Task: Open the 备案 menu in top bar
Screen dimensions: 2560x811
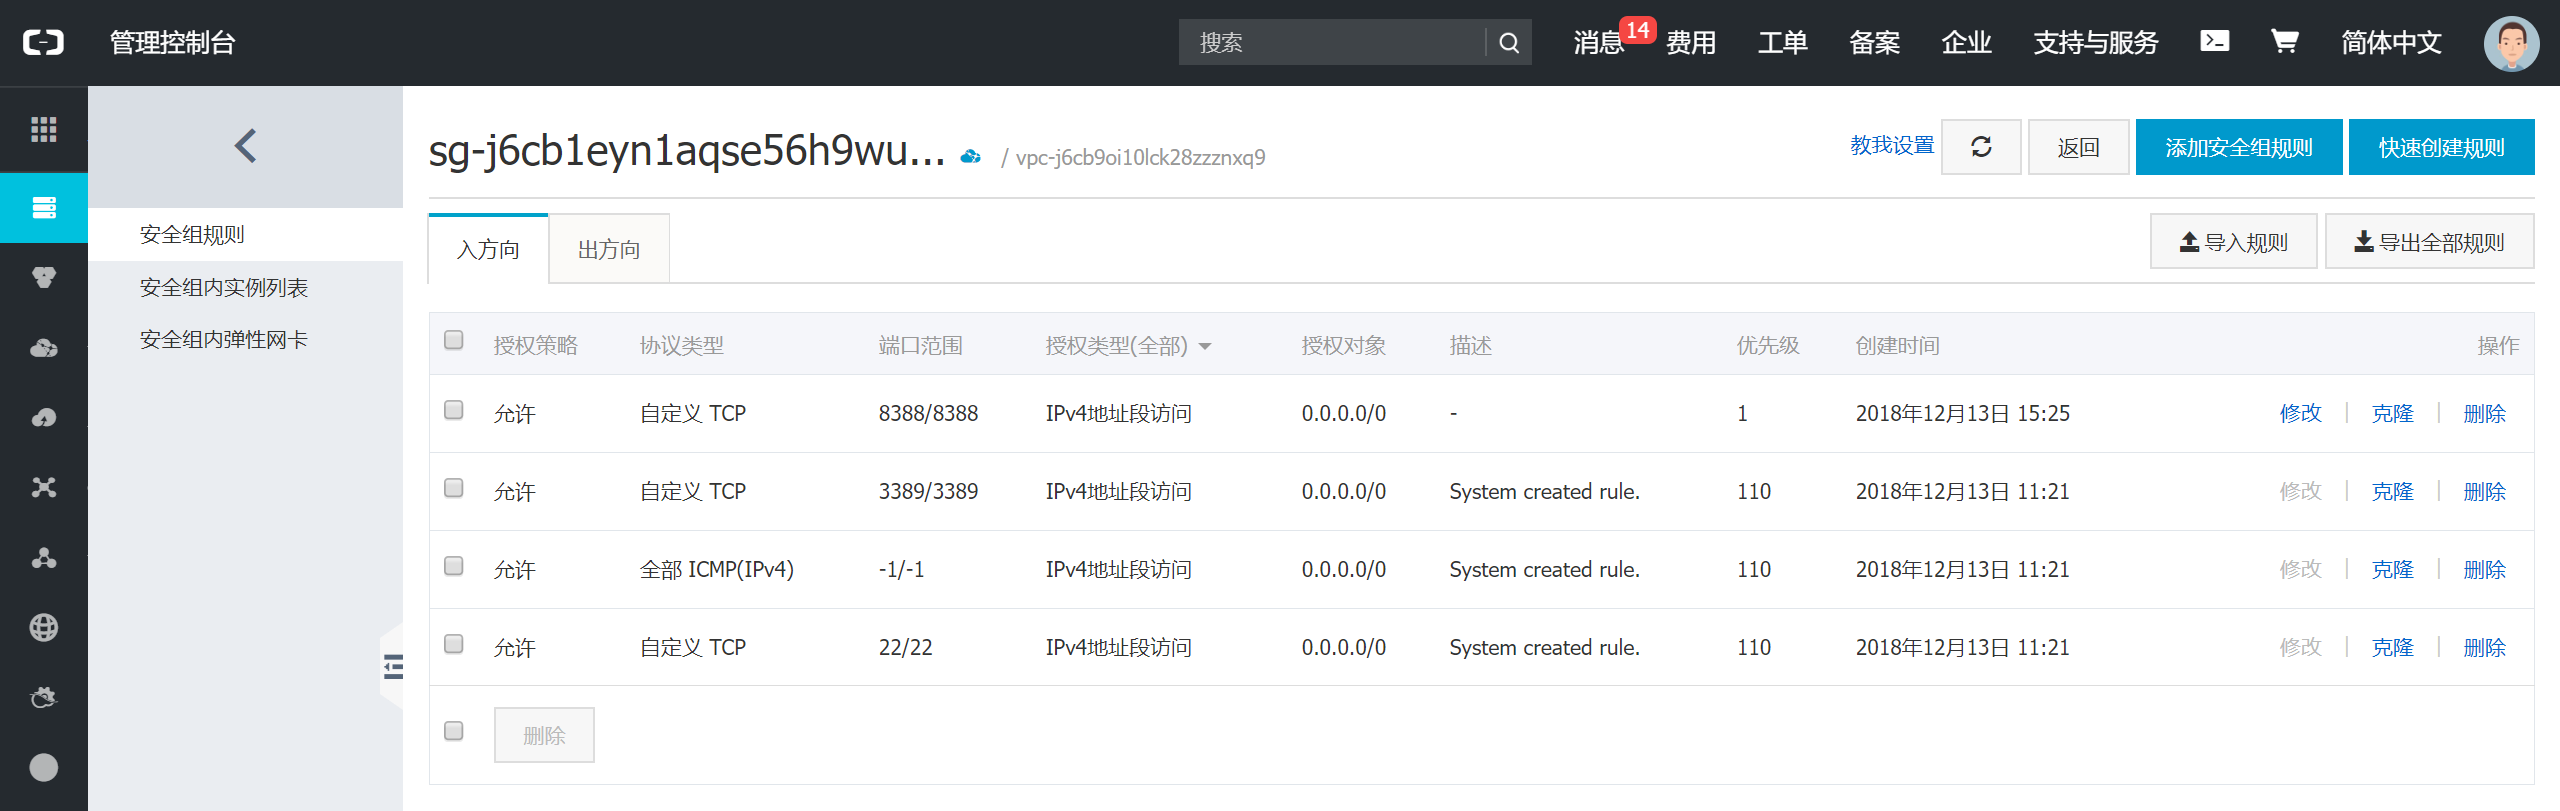Action: (1875, 42)
